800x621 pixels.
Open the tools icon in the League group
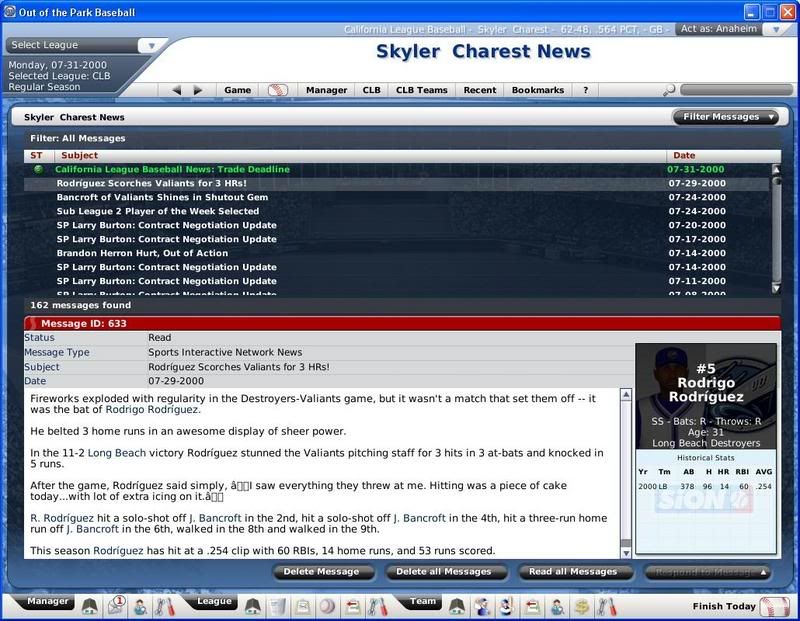378,607
